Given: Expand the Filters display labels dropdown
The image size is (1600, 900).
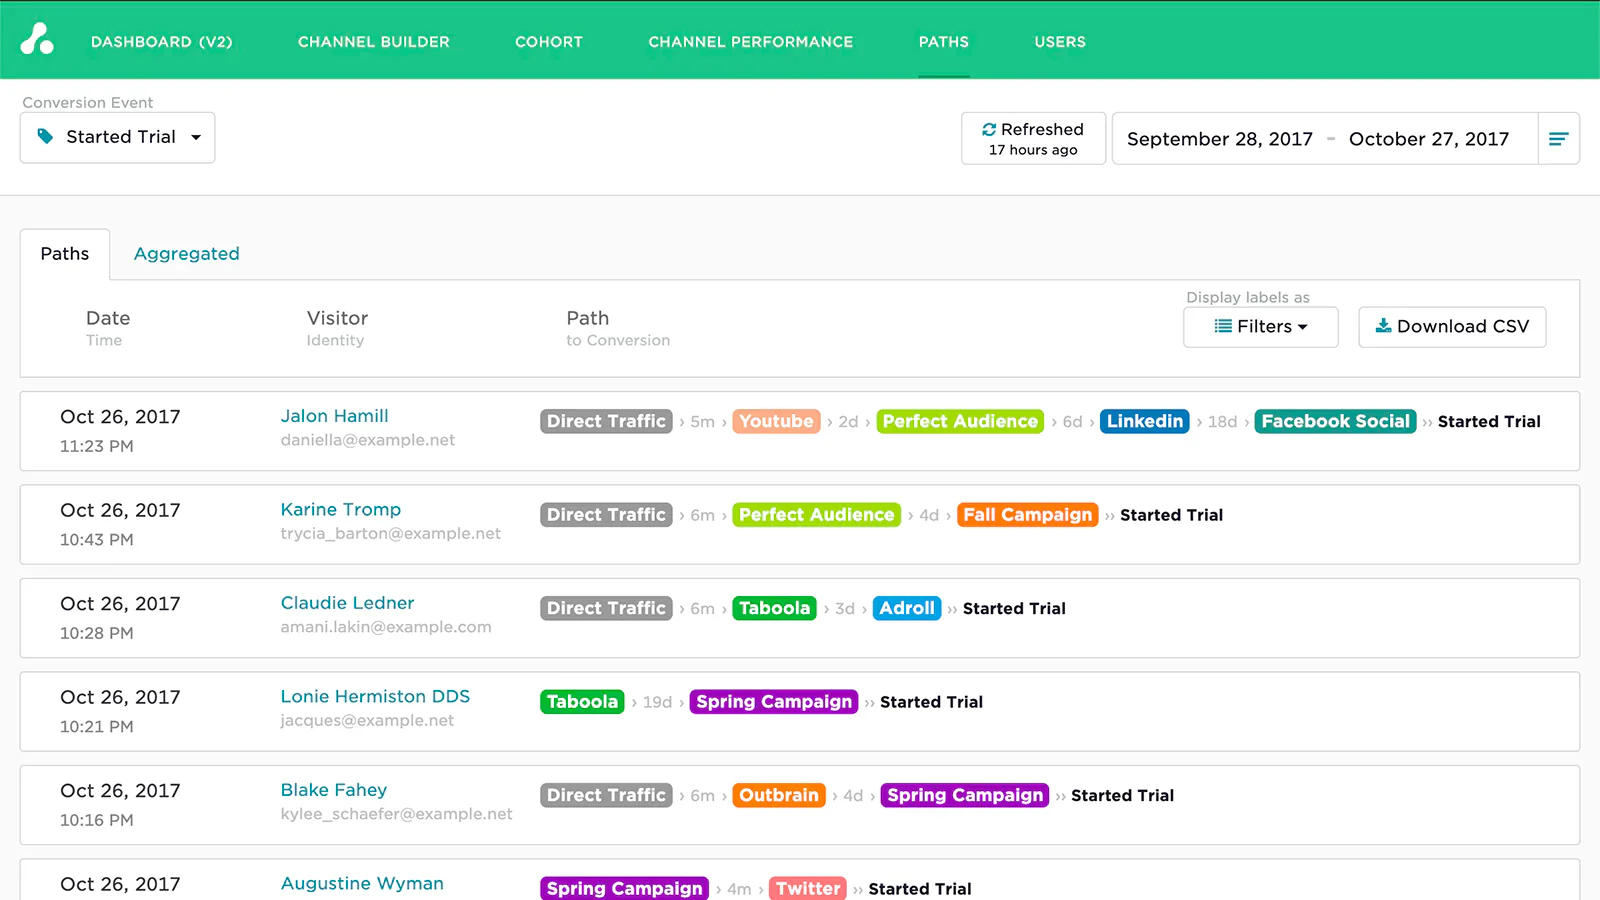Looking at the screenshot, I should pyautogui.click(x=1260, y=327).
